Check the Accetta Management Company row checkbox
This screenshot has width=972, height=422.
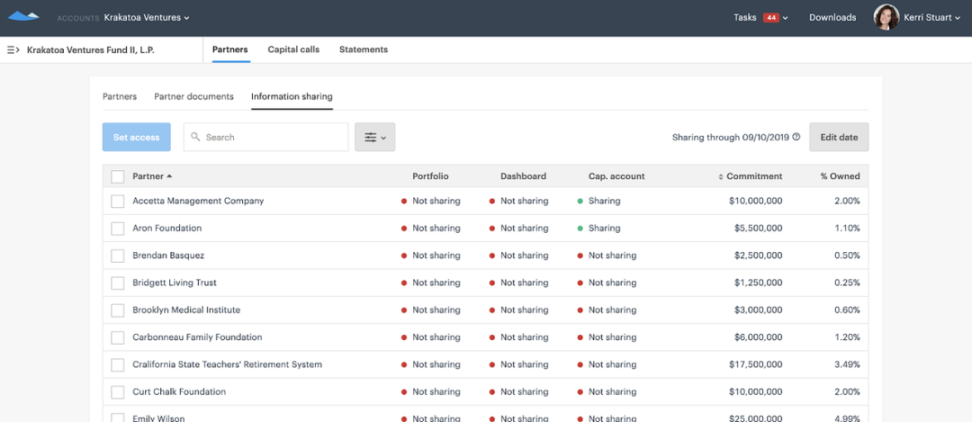point(118,201)
